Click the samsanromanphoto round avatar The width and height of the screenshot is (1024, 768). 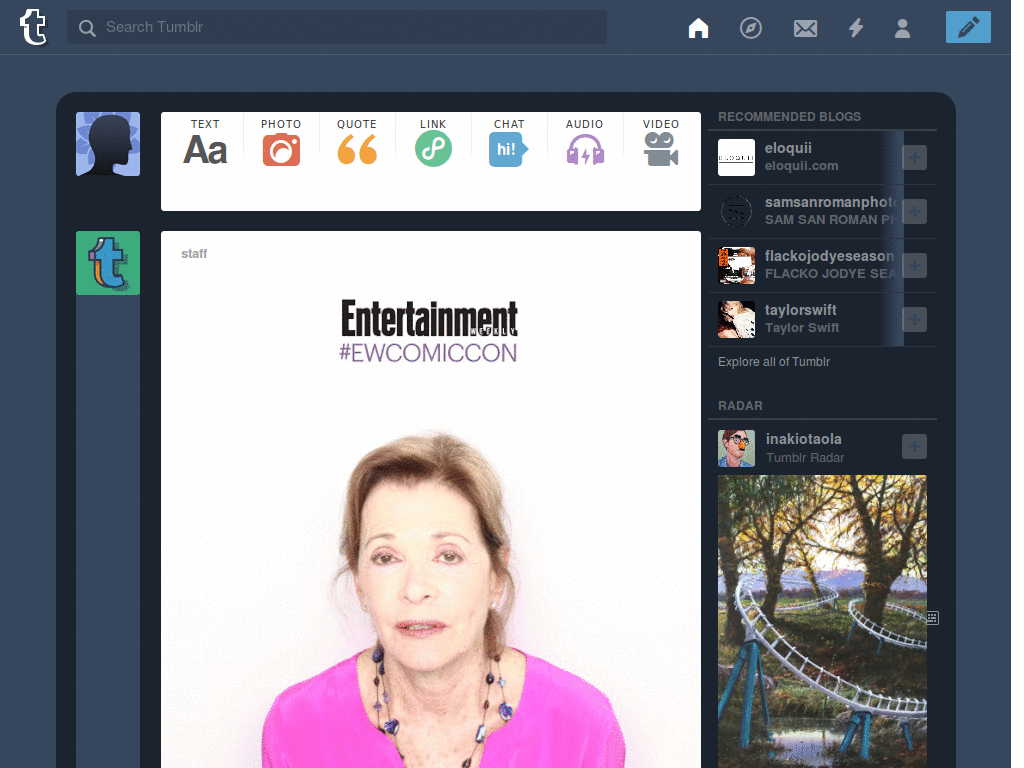[736, 212]
